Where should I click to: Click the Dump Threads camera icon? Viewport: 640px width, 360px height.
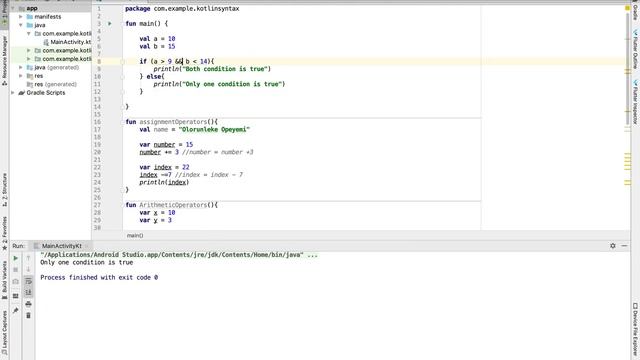point(16,282)
